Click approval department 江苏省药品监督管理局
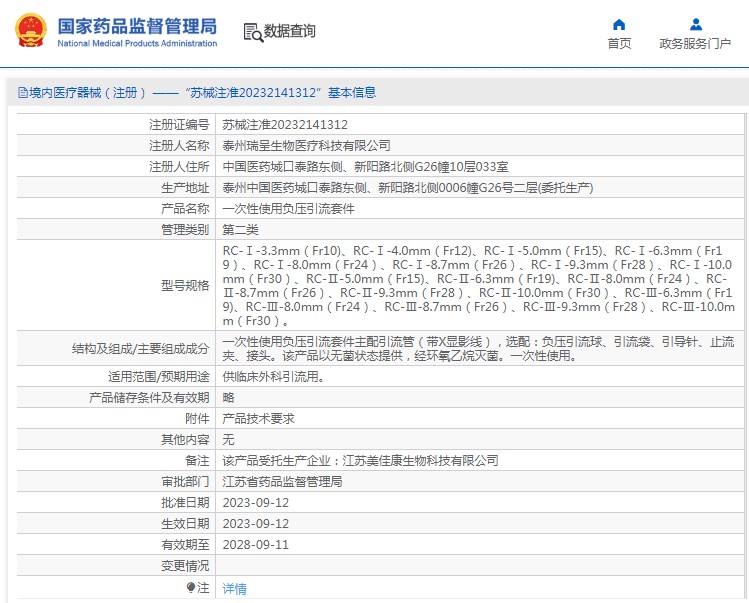 282,482
